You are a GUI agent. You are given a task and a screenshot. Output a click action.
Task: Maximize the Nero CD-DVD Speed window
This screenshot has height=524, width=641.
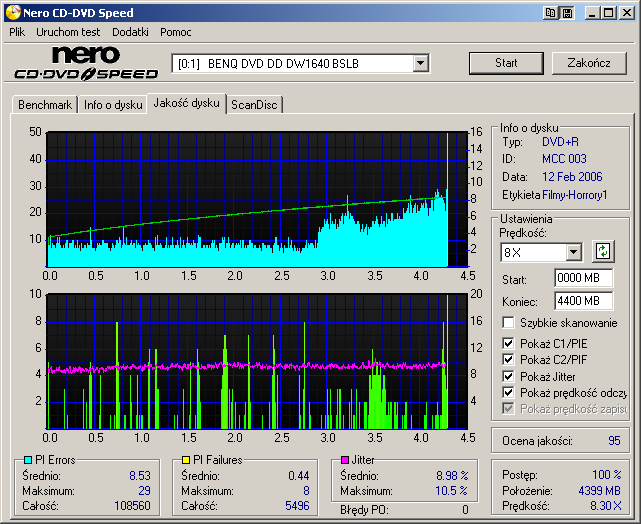609,13
